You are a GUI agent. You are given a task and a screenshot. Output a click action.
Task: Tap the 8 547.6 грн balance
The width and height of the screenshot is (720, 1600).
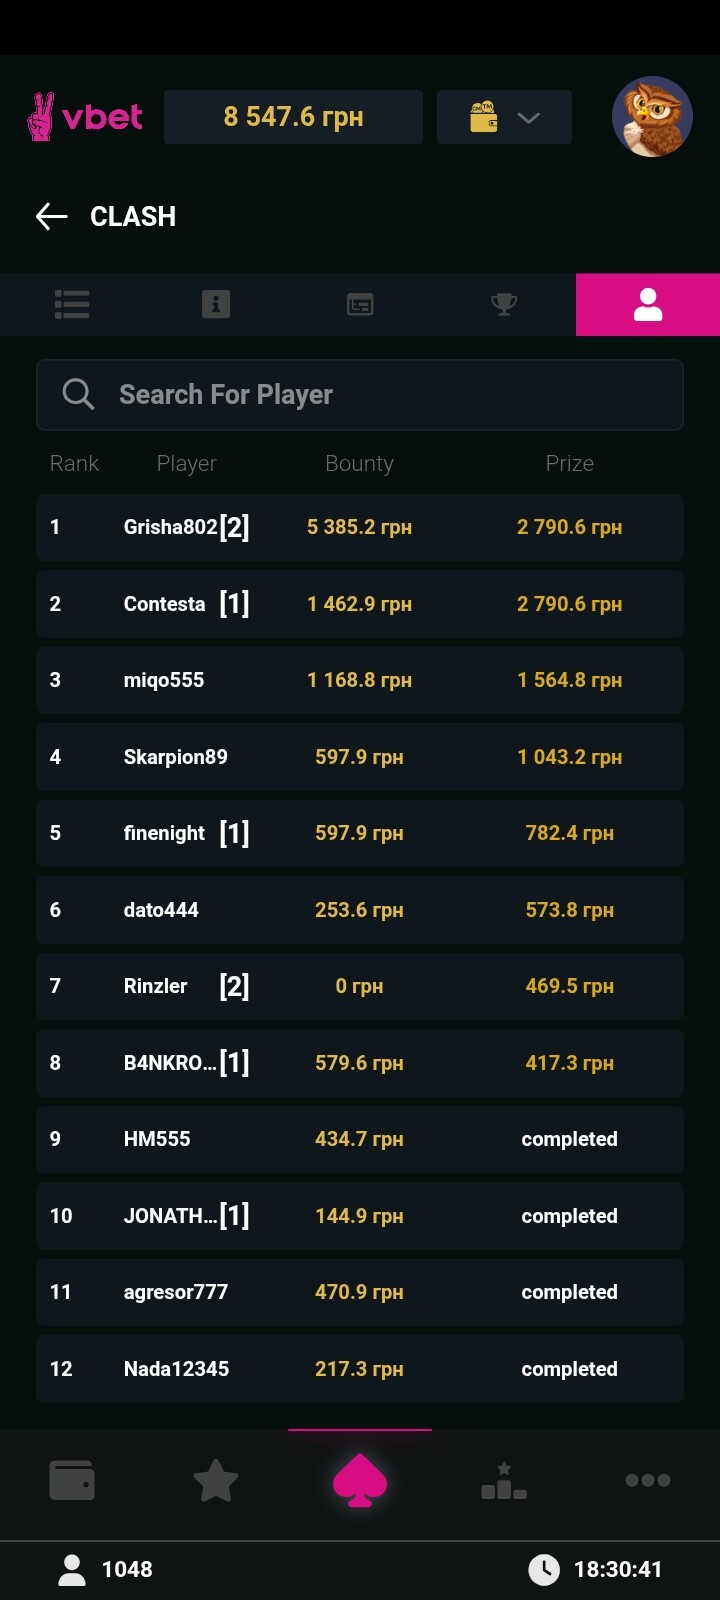click(x=293, y=117)
